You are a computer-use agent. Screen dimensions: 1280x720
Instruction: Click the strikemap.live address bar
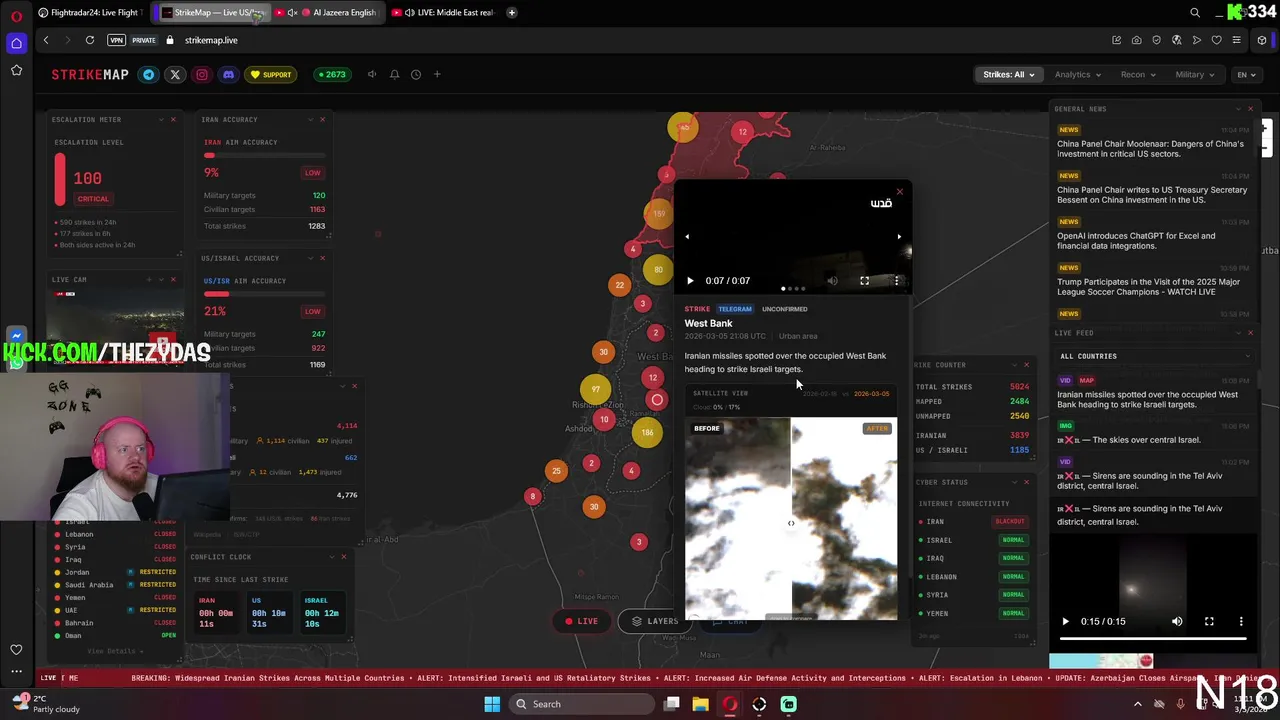click(211, 40)
